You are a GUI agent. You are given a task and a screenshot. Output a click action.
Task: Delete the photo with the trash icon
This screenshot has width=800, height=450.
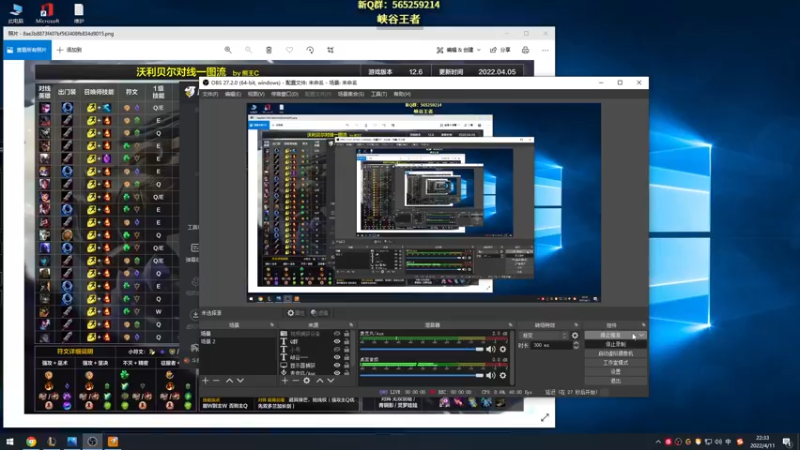(269, 50)
